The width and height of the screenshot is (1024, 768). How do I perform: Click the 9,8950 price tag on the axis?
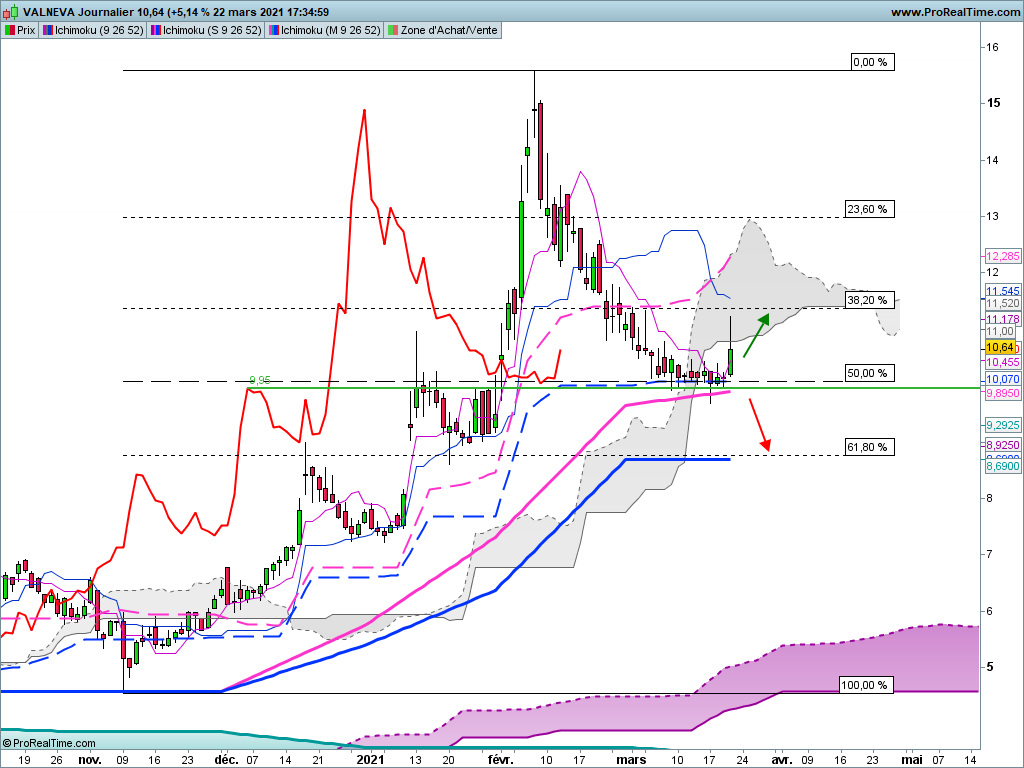pos(1002,392)
